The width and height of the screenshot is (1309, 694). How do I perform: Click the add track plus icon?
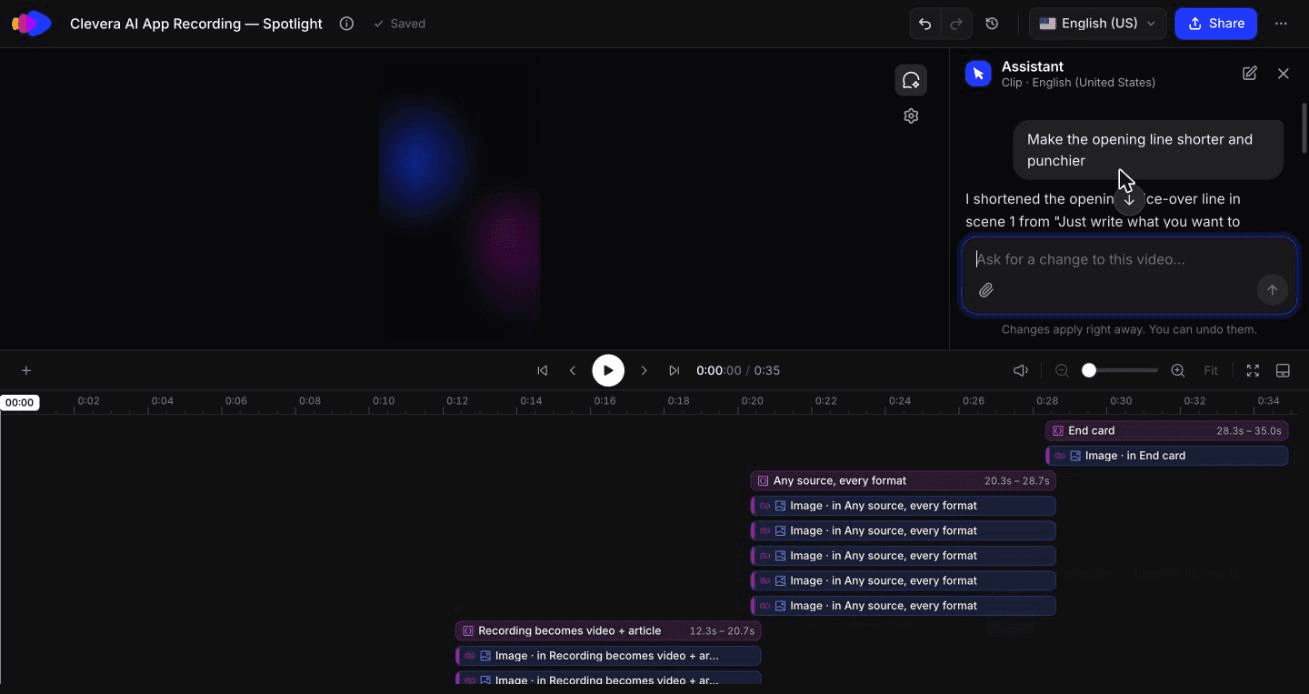pos(26,370)
